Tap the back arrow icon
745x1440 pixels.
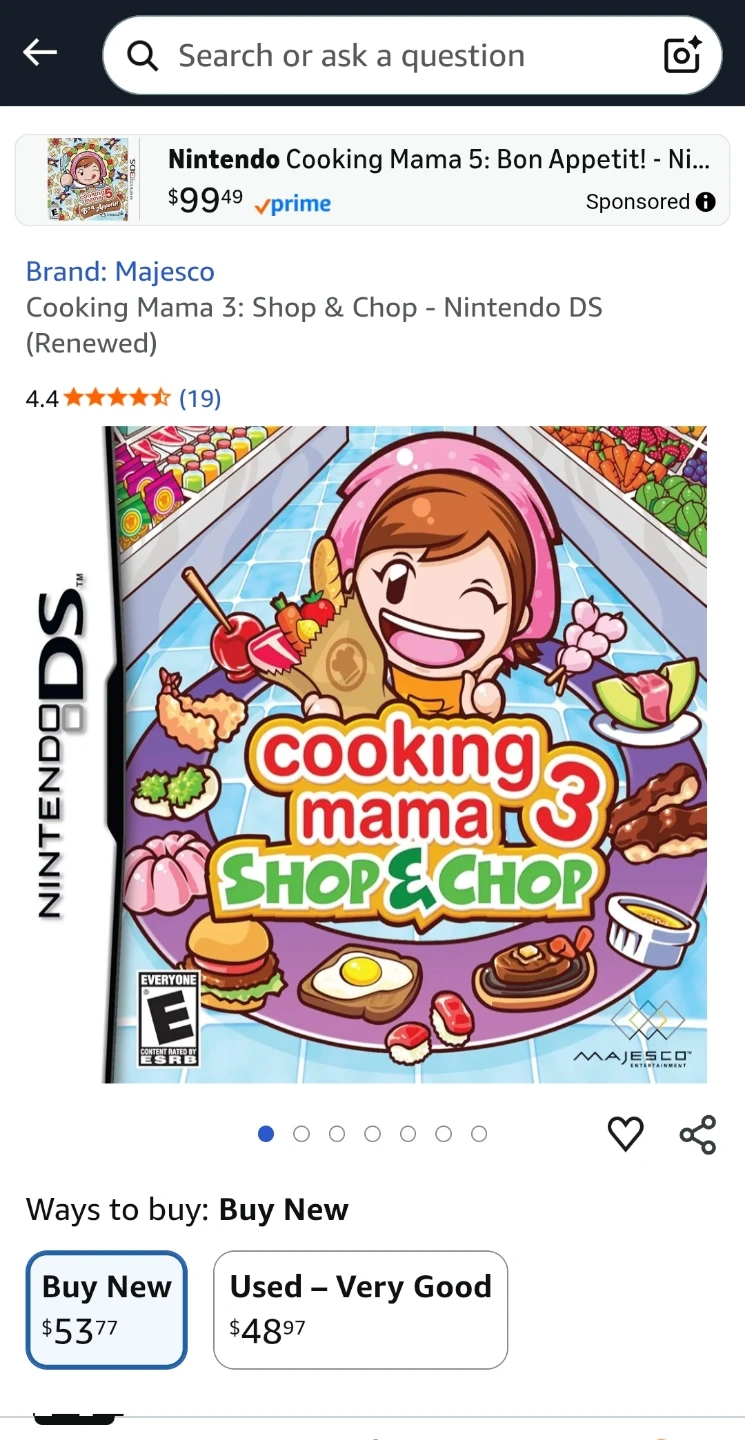point(40,53)
